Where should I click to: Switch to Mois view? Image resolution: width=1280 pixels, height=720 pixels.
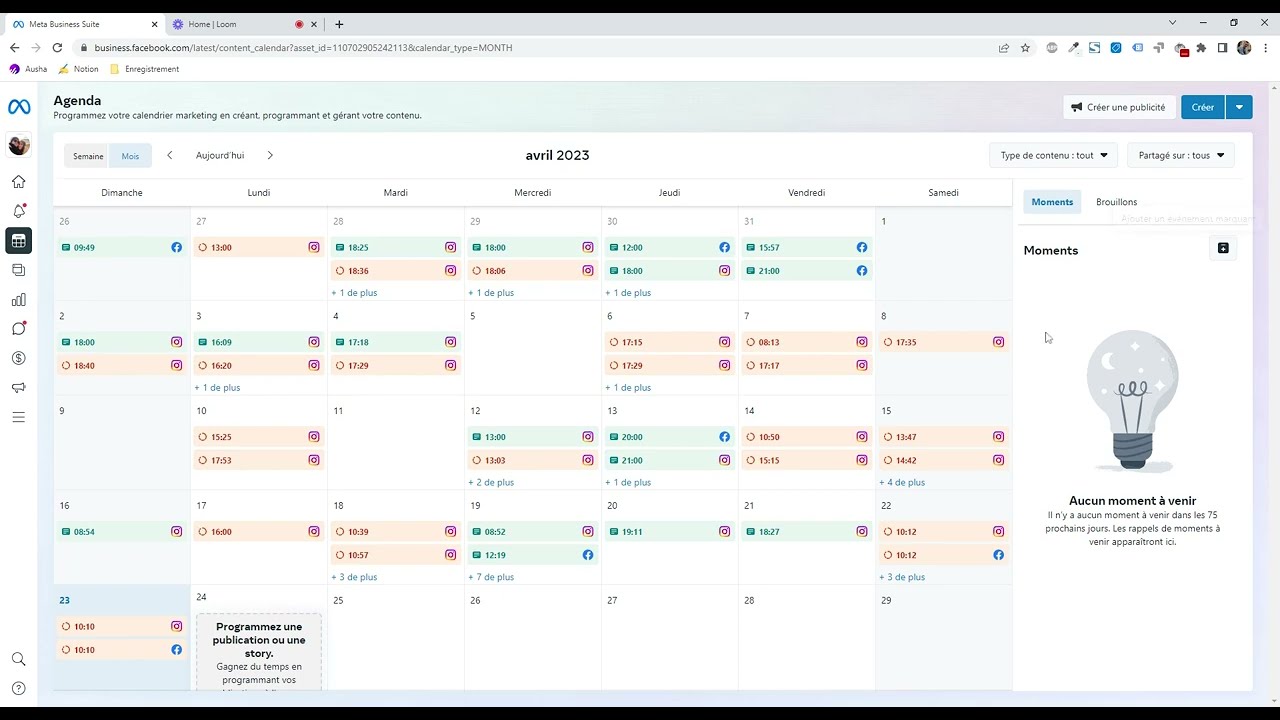tap(130, 156)
